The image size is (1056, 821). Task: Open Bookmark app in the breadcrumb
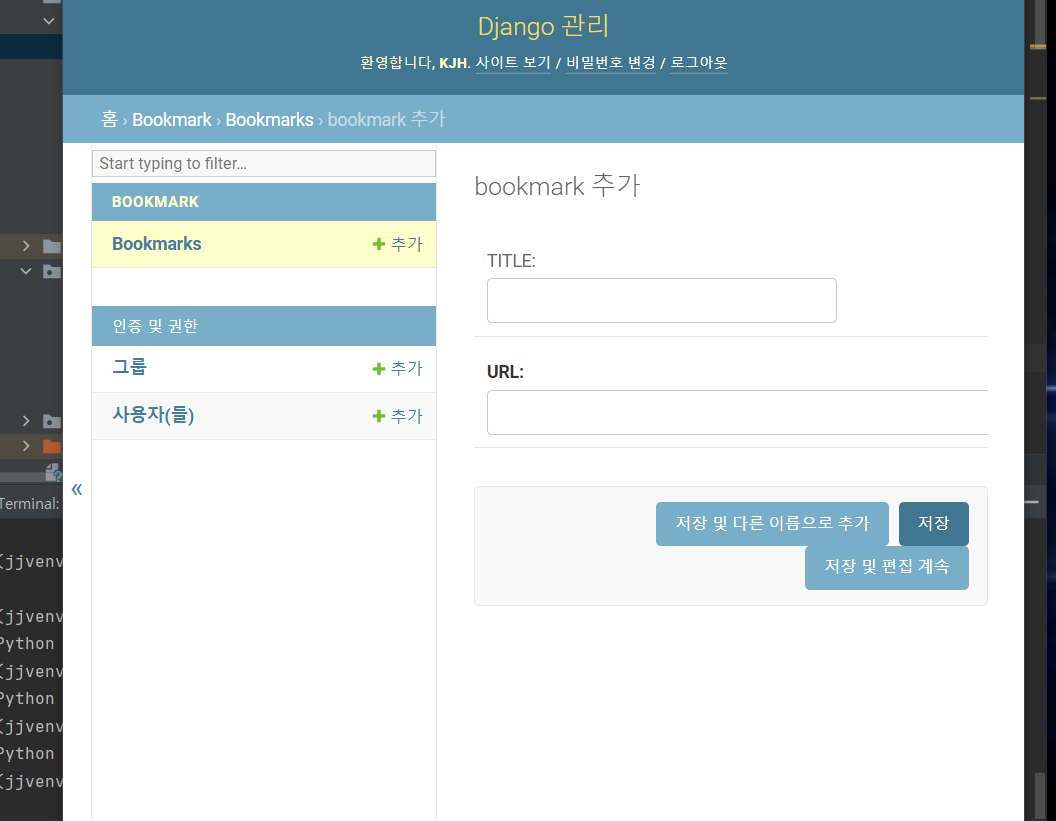[172, 119]
